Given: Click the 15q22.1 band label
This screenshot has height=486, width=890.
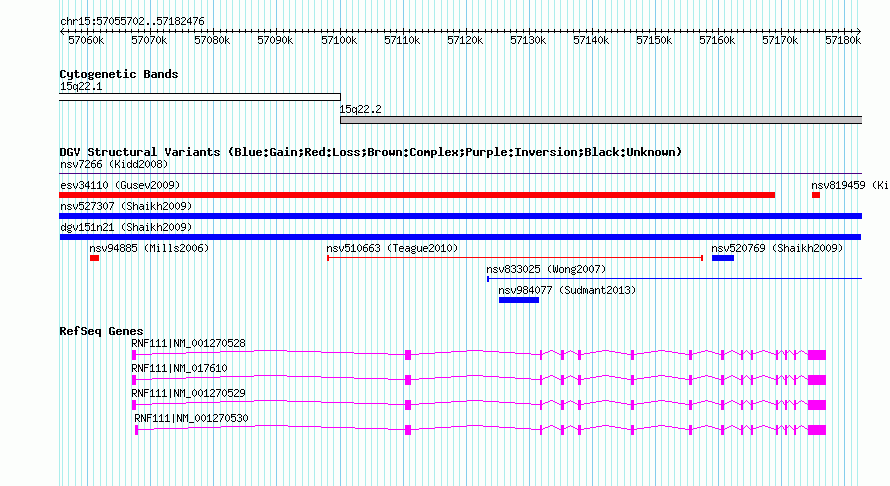Looking at the screenshot, I should 81,86.
